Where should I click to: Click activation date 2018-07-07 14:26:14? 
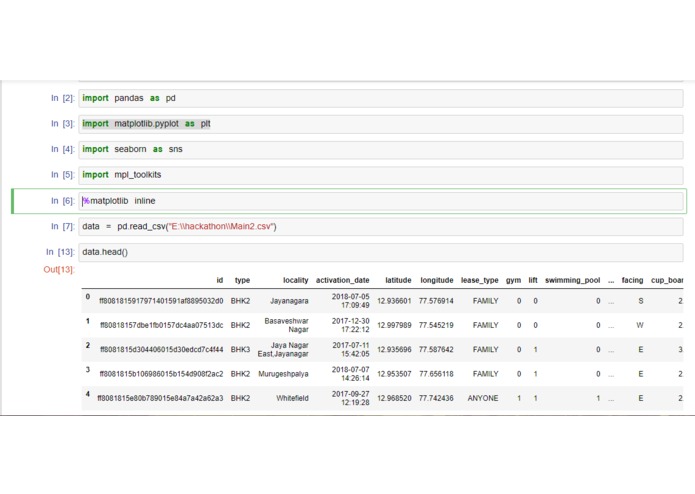coord(351,374)
